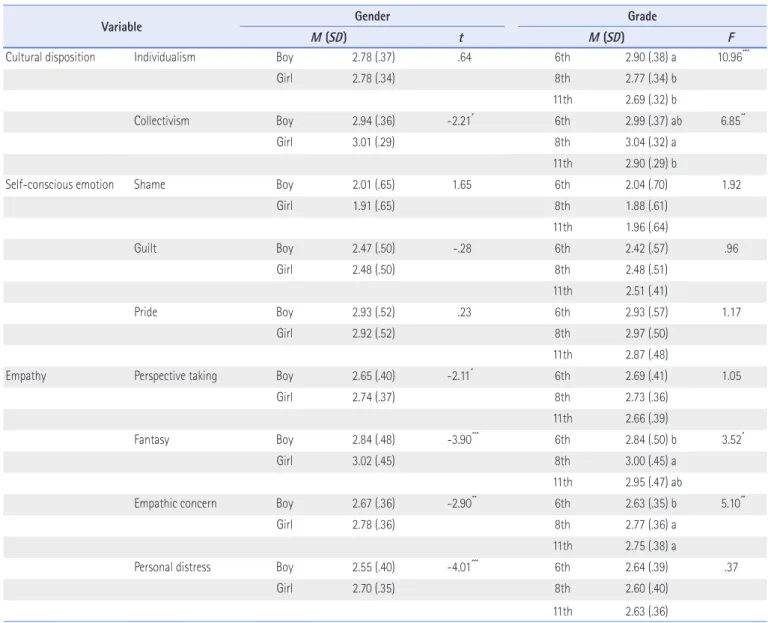Viewport: 768px width, 623px height.
Task: Click the -2.21 t value
Action: click(460, 120)
